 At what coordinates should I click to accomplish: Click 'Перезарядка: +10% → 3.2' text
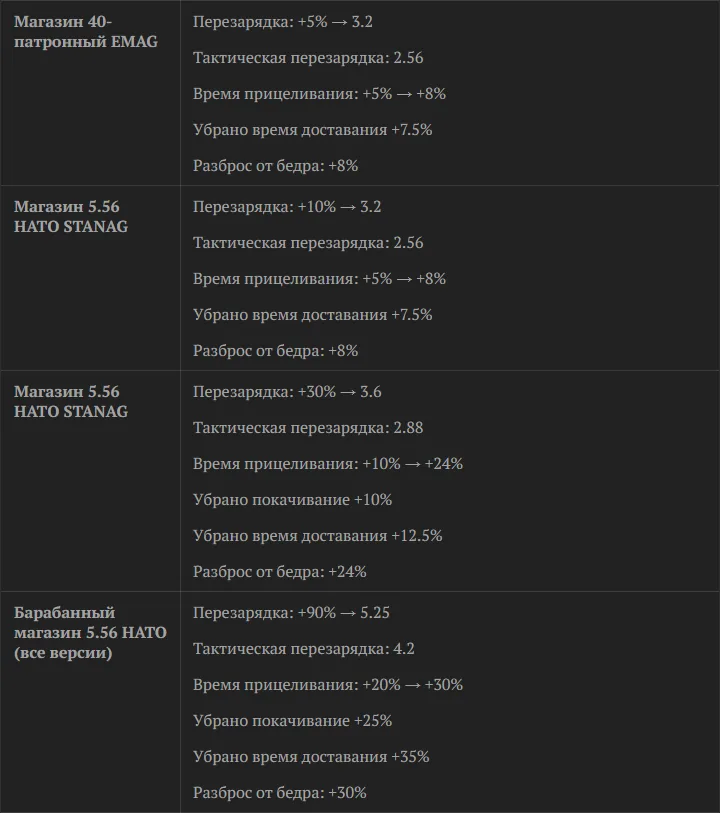[x=287, y=207]
